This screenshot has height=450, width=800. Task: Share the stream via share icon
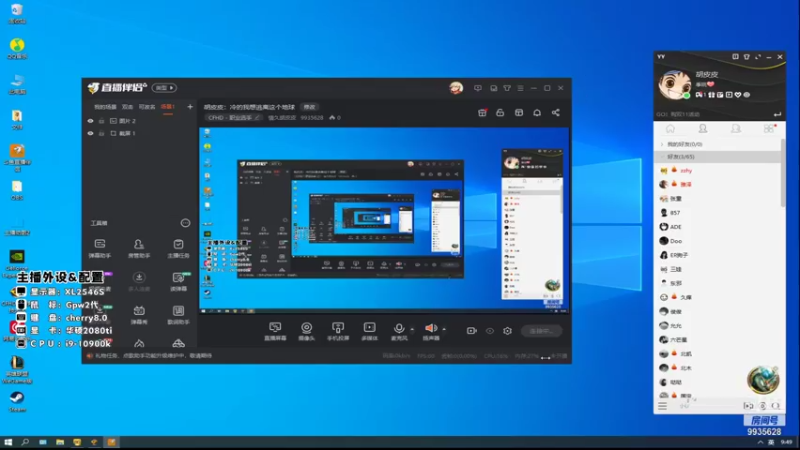(x=556, y=112)
